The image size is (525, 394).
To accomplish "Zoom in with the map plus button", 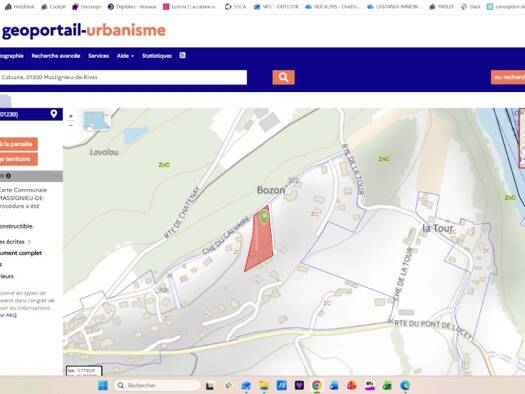I will [71, 116].
